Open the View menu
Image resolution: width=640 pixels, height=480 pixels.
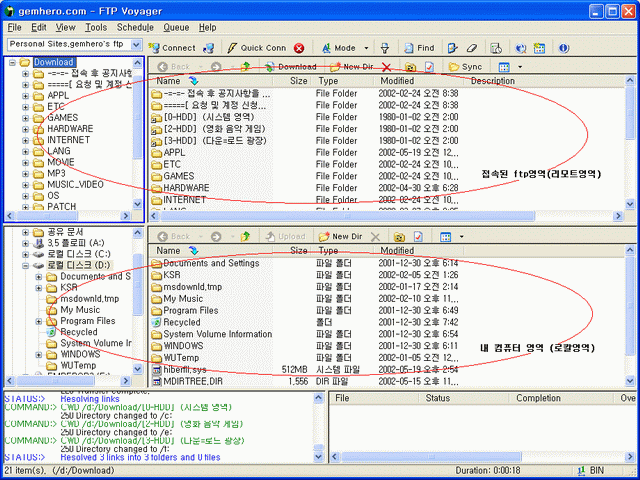click(x=66, y=27)
